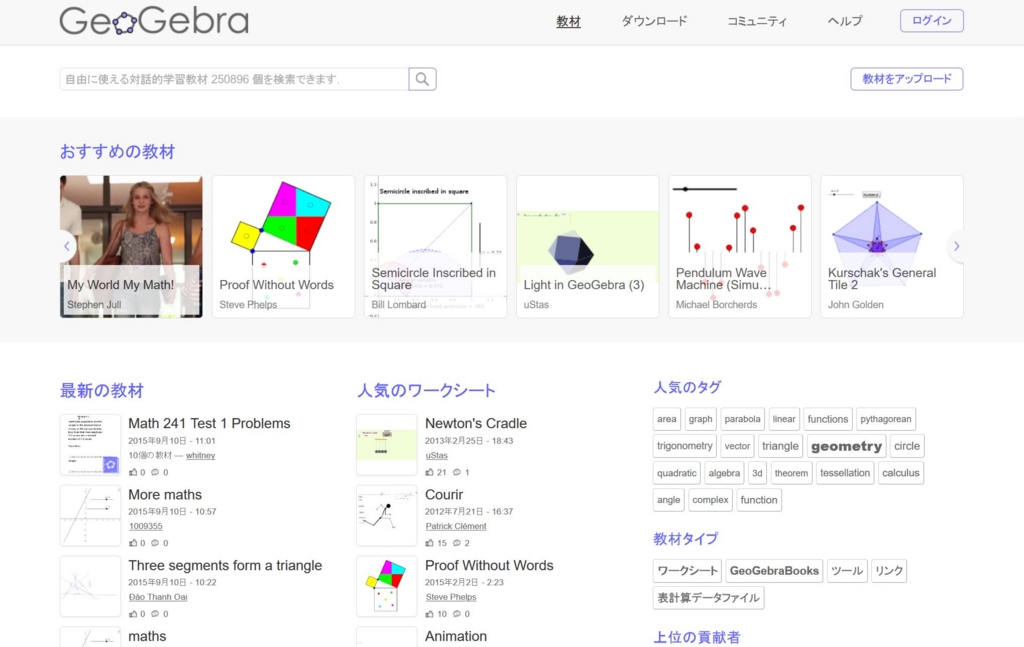The image size is (1024, 647).
Task: Focus the materials search field
Action: (x=234, y=79)
